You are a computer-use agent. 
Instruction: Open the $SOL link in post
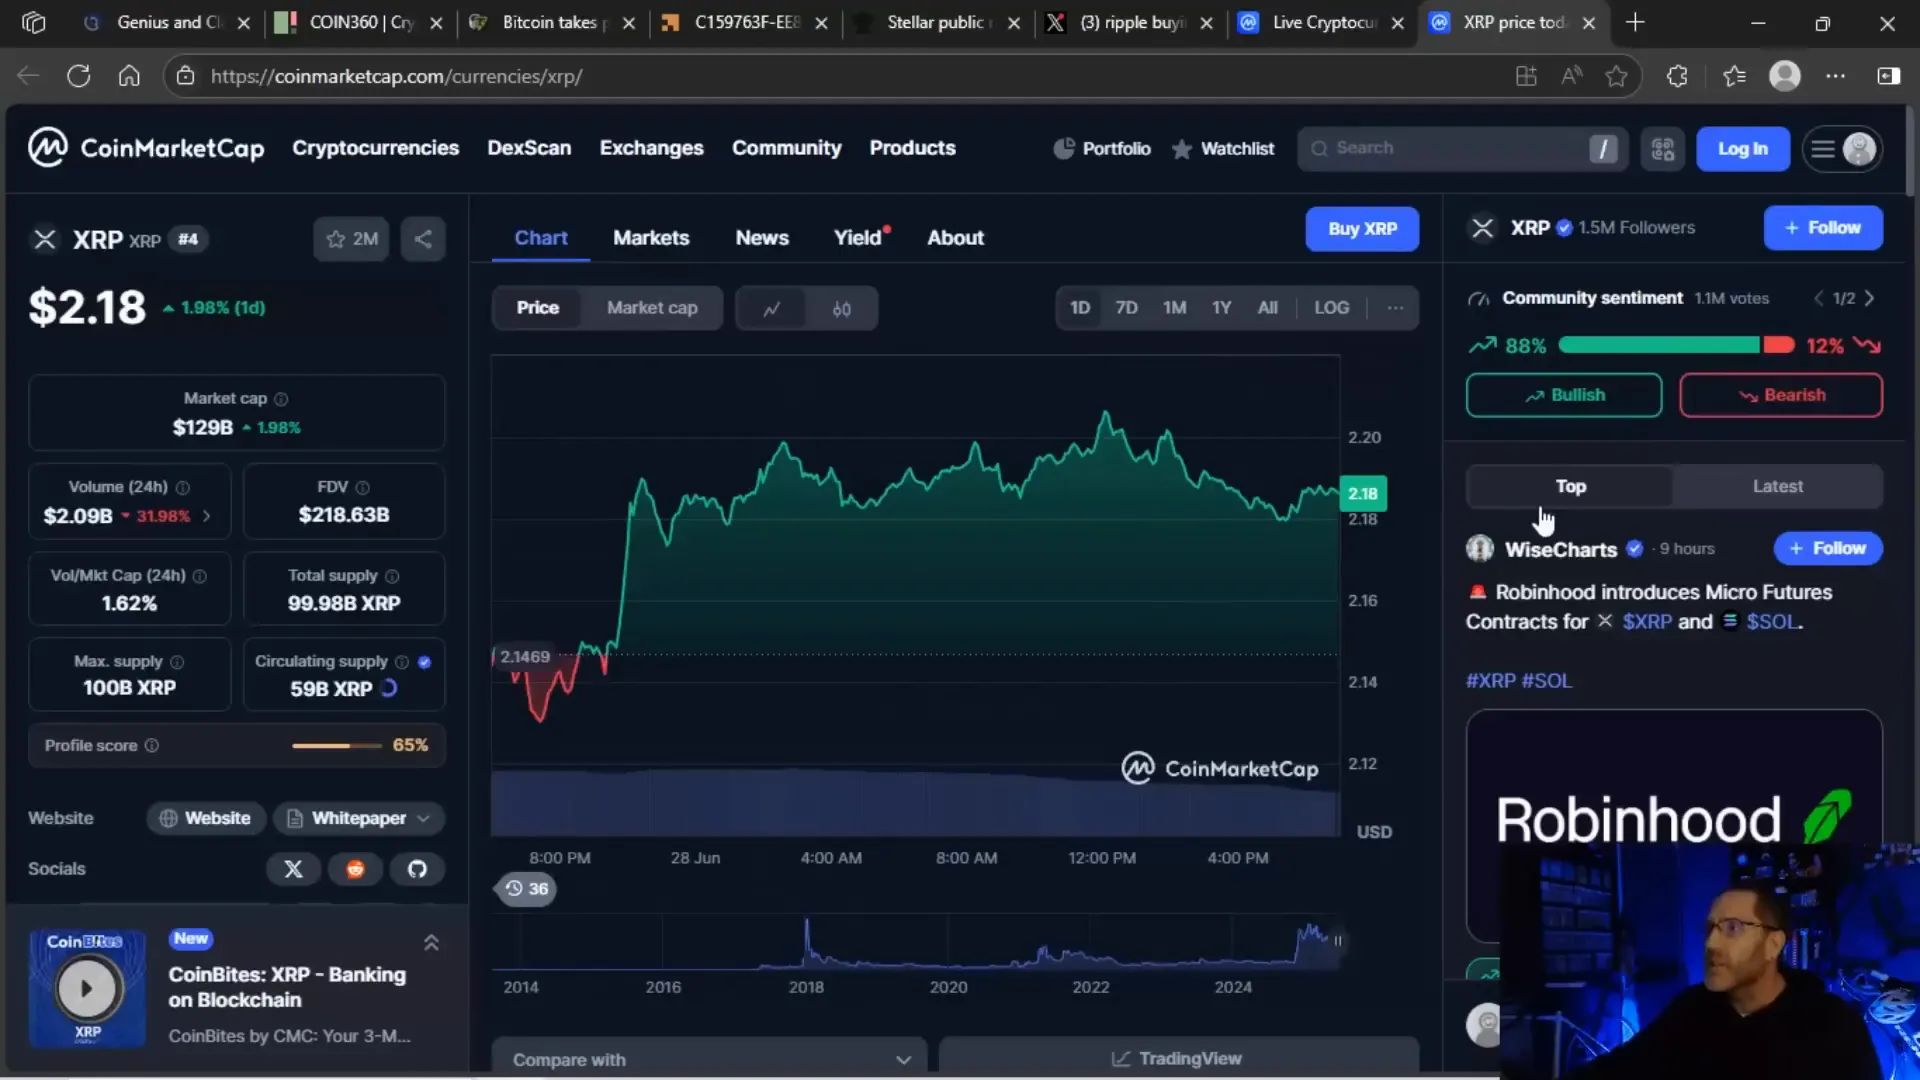click(x=1773, y=622)
